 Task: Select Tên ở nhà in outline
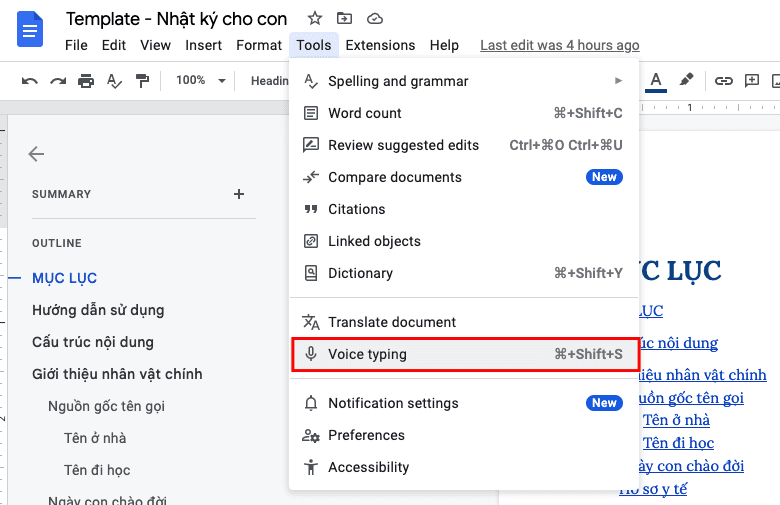[x=95, y=438]
